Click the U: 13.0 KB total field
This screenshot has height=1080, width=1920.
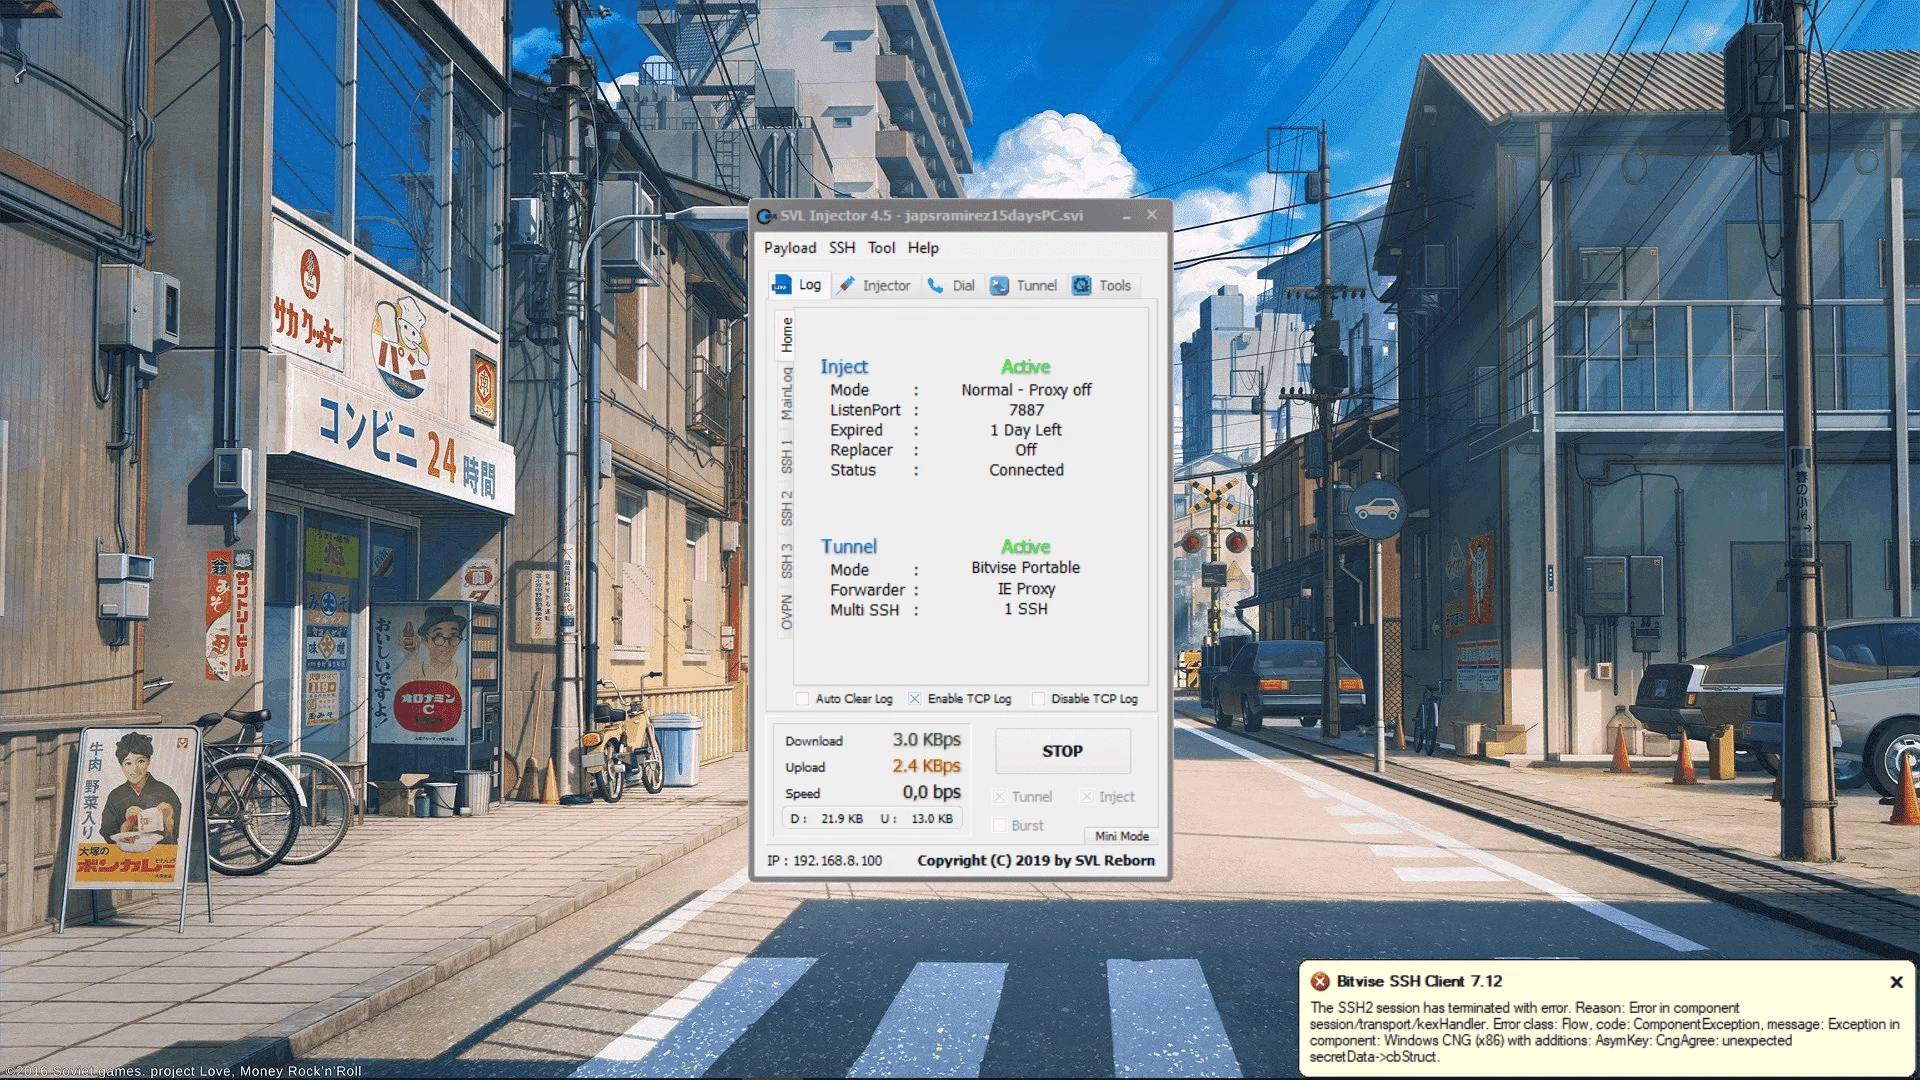[916, 819]
